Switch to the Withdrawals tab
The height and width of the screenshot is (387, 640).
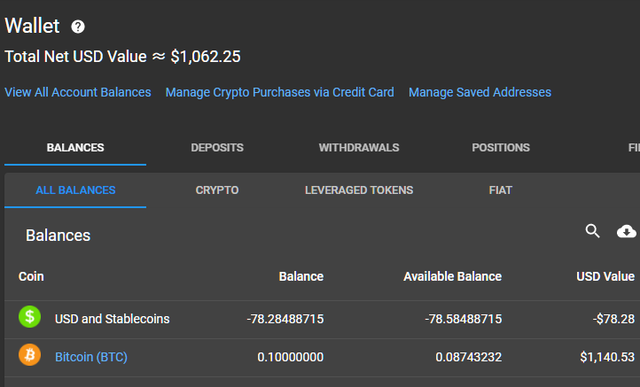coord(359,148)
